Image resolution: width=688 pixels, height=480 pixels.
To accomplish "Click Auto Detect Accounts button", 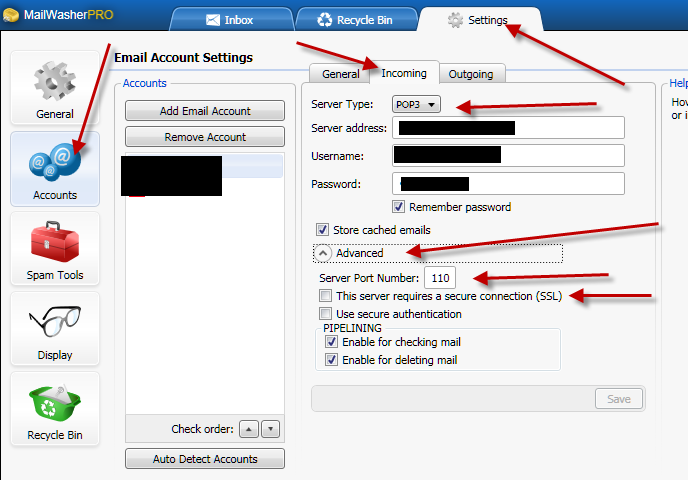I will (205, 459).
